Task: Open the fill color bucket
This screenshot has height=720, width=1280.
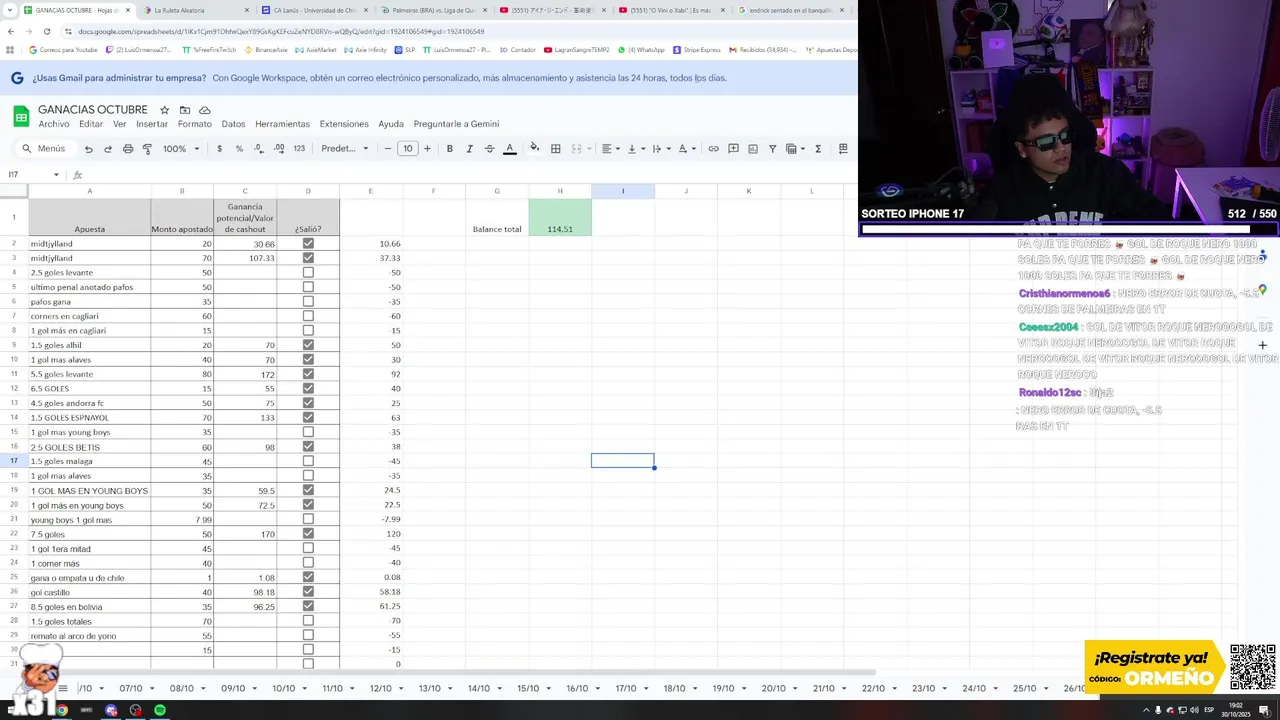Action: coord(535,149)
